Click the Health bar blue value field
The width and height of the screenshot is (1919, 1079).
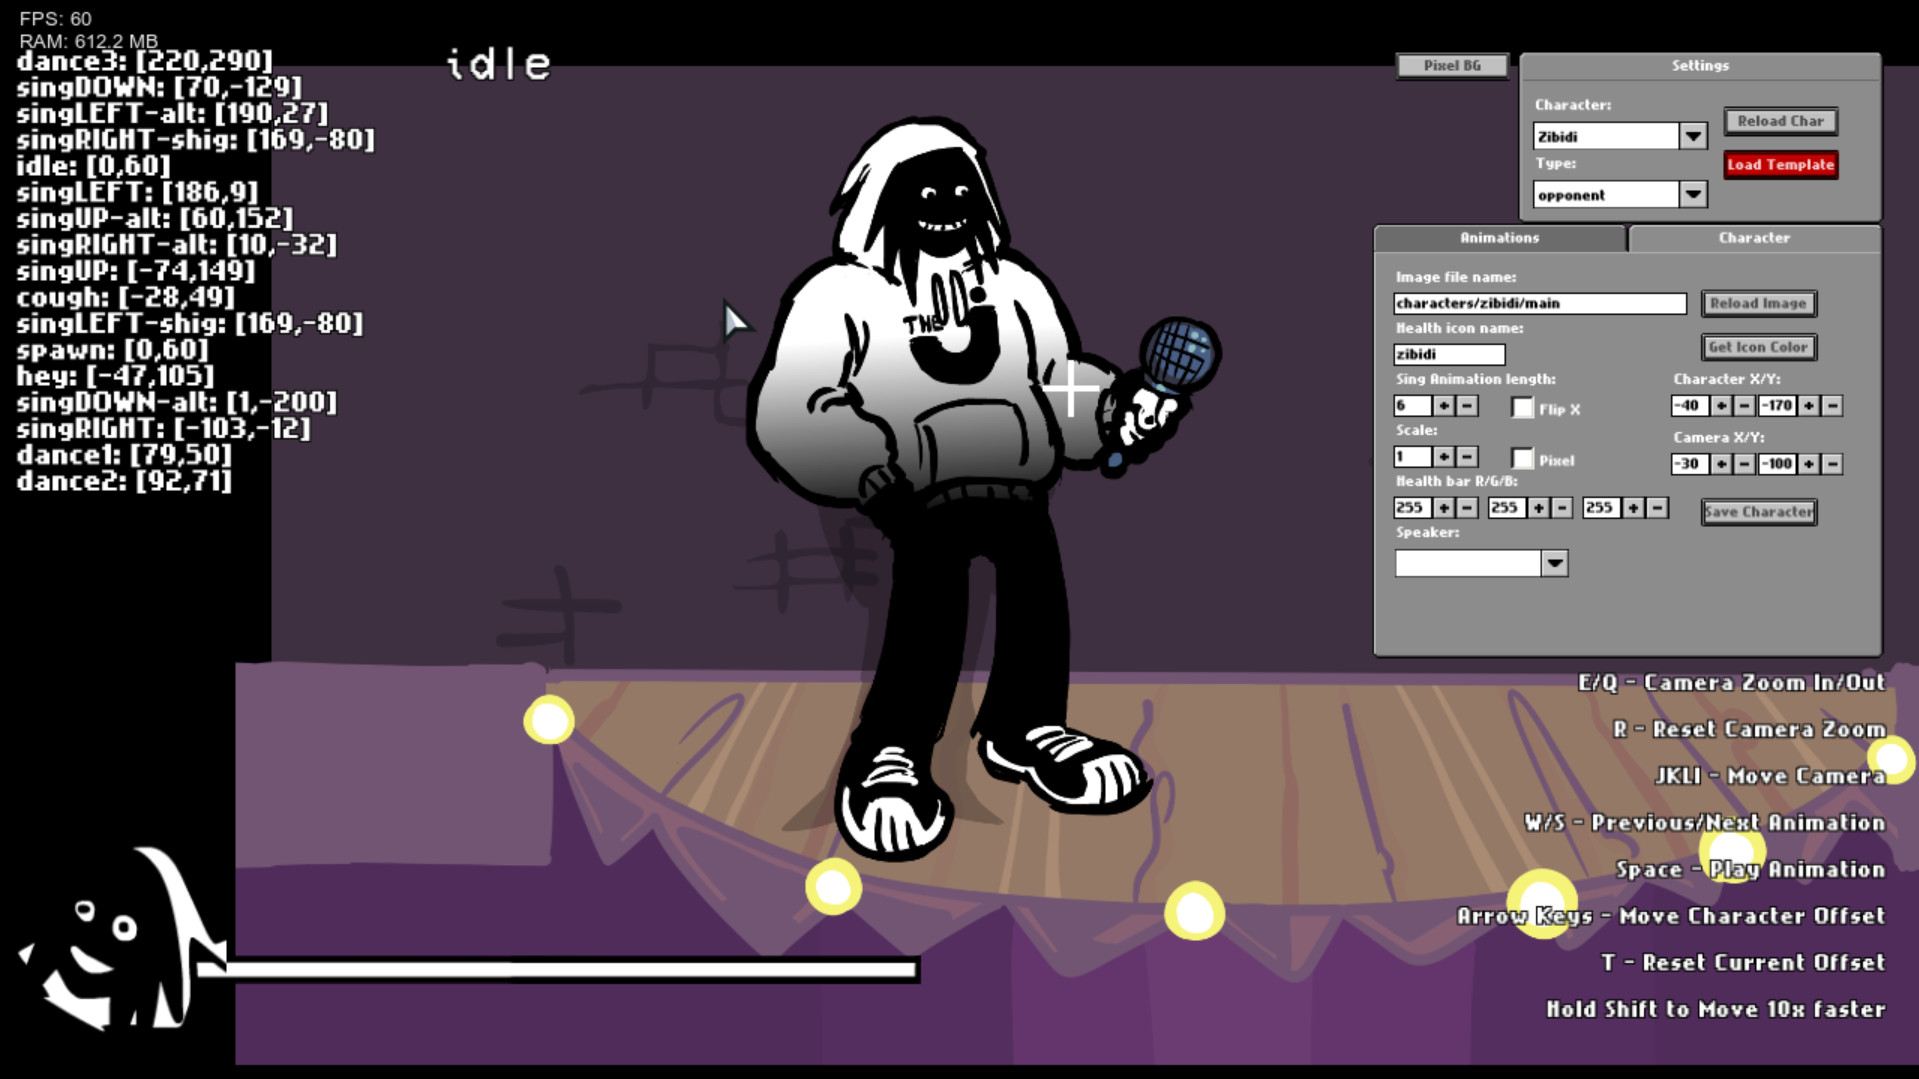point(1601,507)
